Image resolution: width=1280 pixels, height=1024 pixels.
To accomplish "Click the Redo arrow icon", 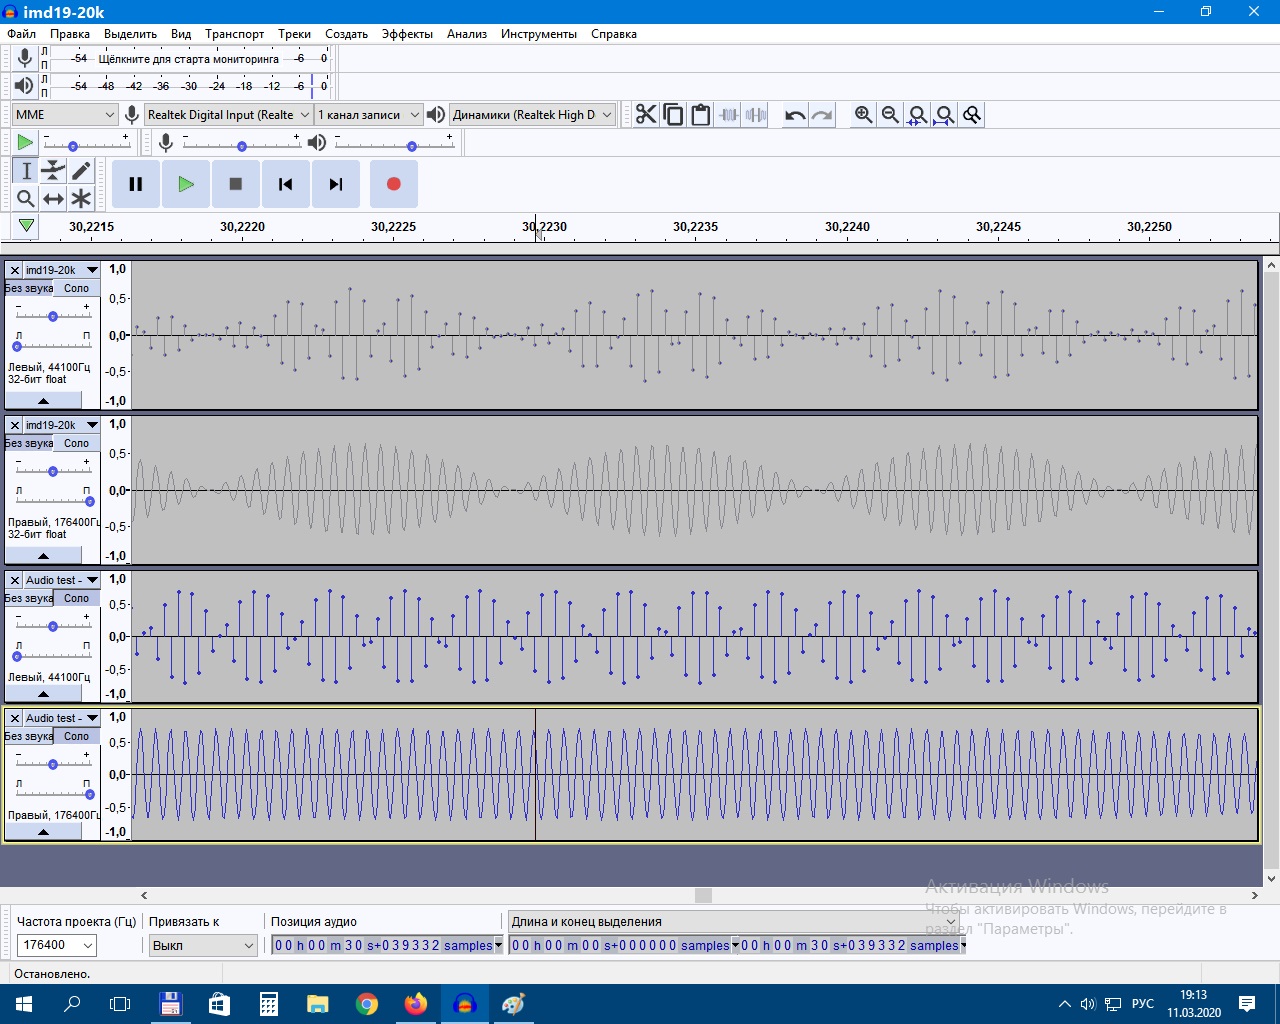I will 822,115.
